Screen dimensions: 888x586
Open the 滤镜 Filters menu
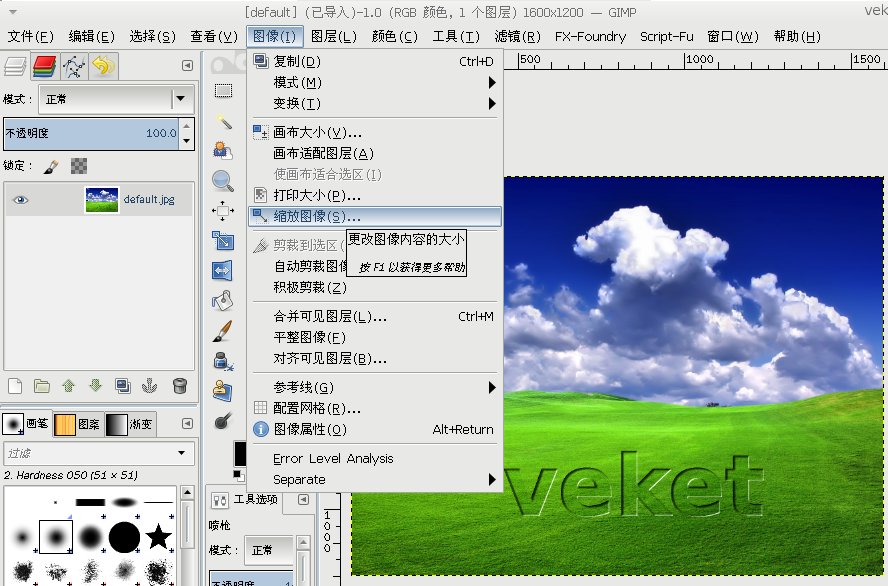518,37
